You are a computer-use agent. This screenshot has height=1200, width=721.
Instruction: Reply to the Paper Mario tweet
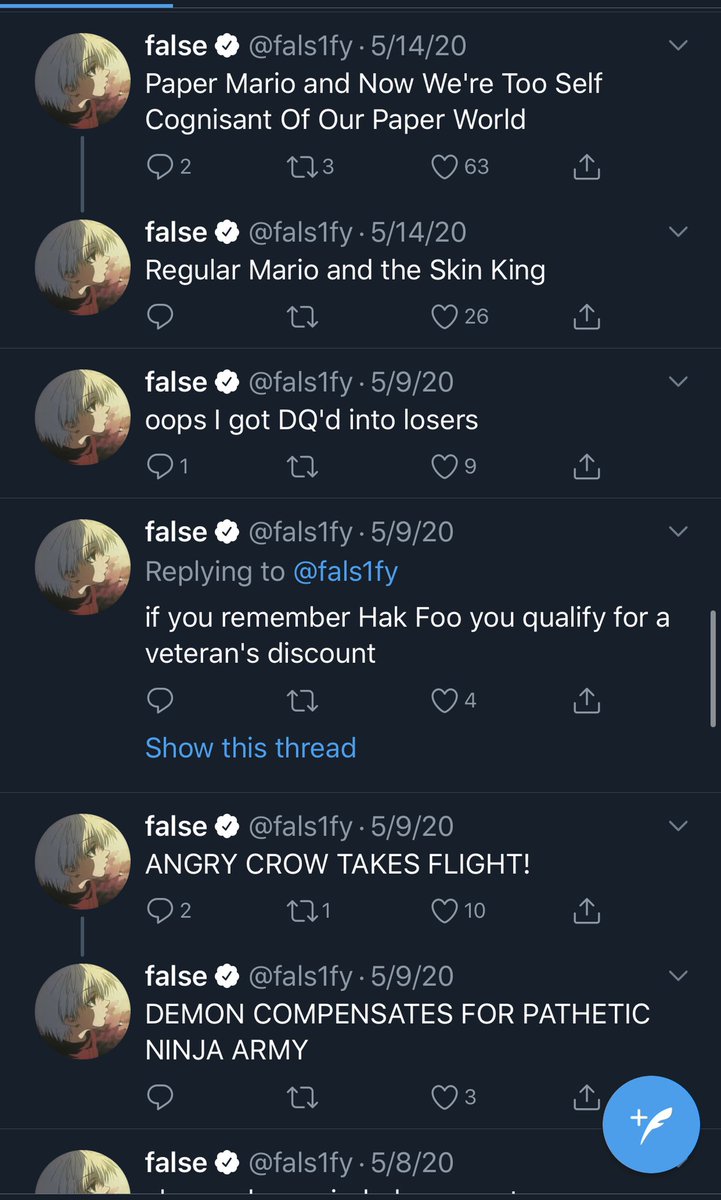[160, 167]
